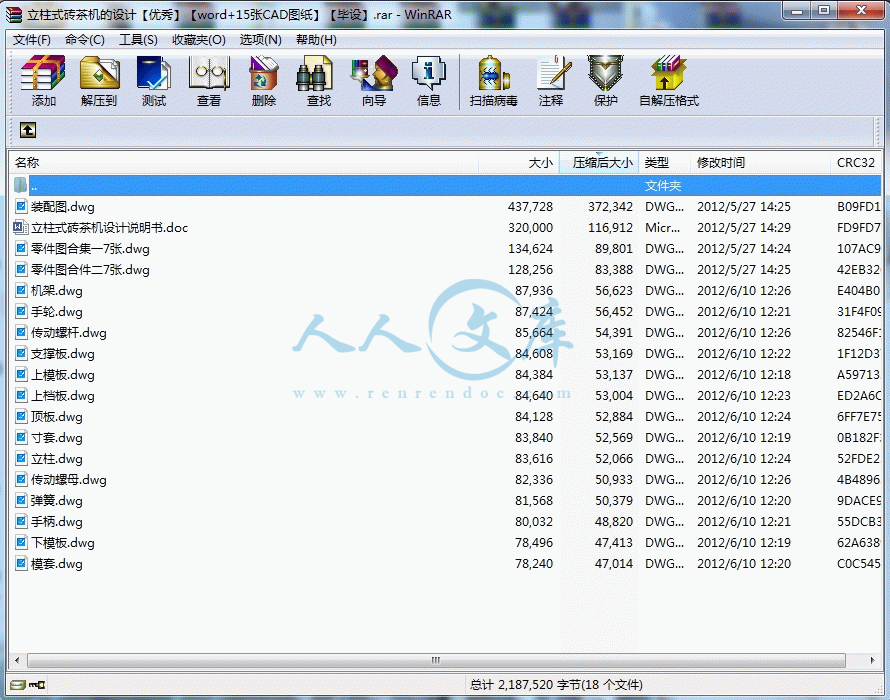
Task: Open the 选项(N) menu
Action: click(x=261, y=40)
